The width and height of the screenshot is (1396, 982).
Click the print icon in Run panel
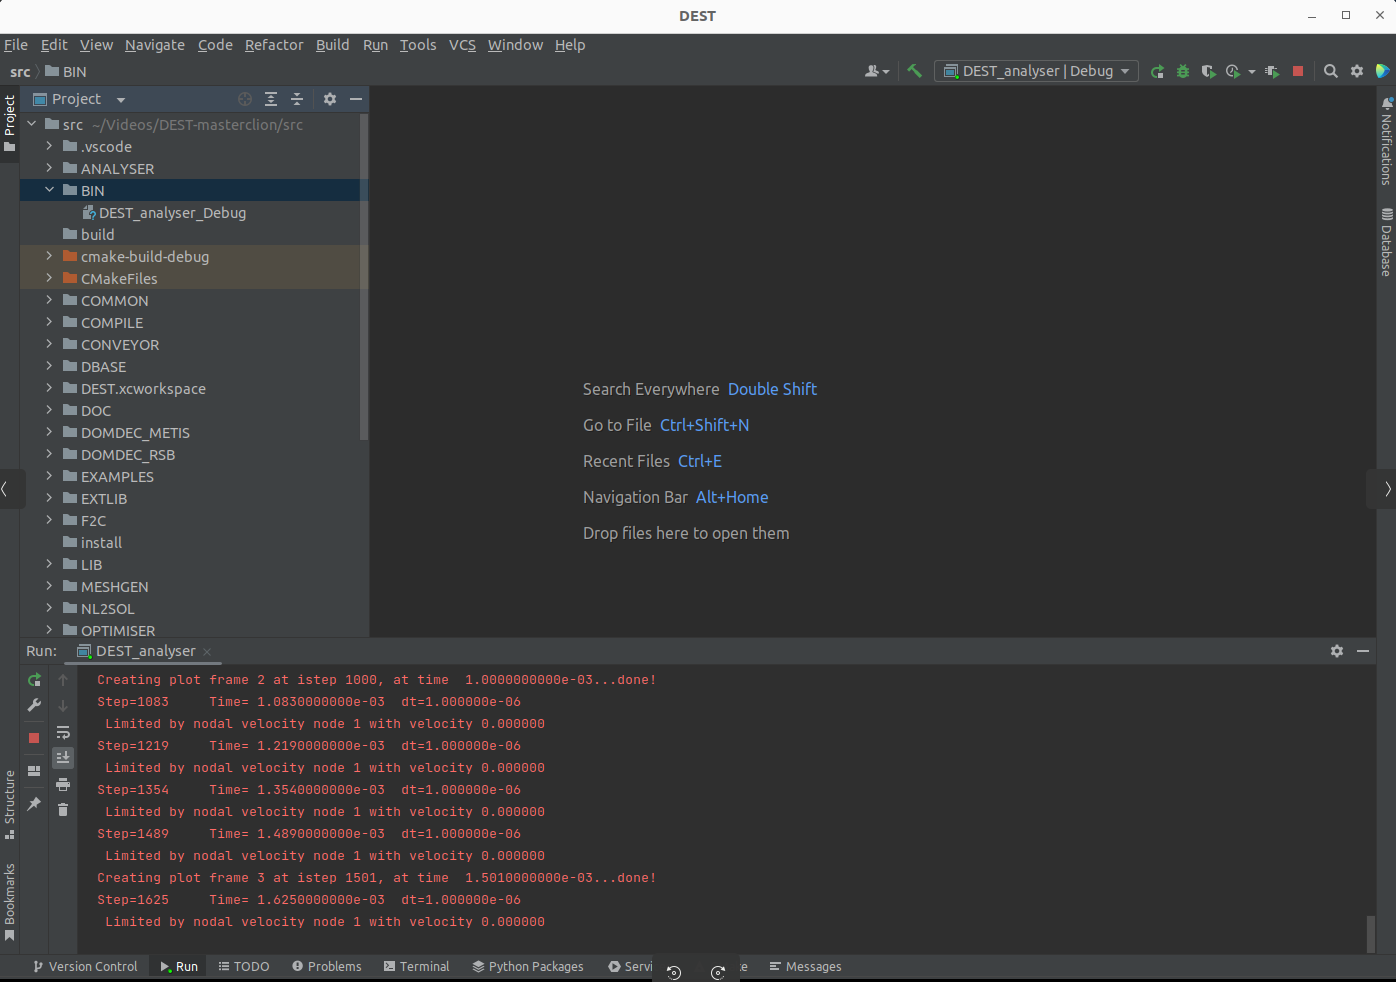click(63, 784)
